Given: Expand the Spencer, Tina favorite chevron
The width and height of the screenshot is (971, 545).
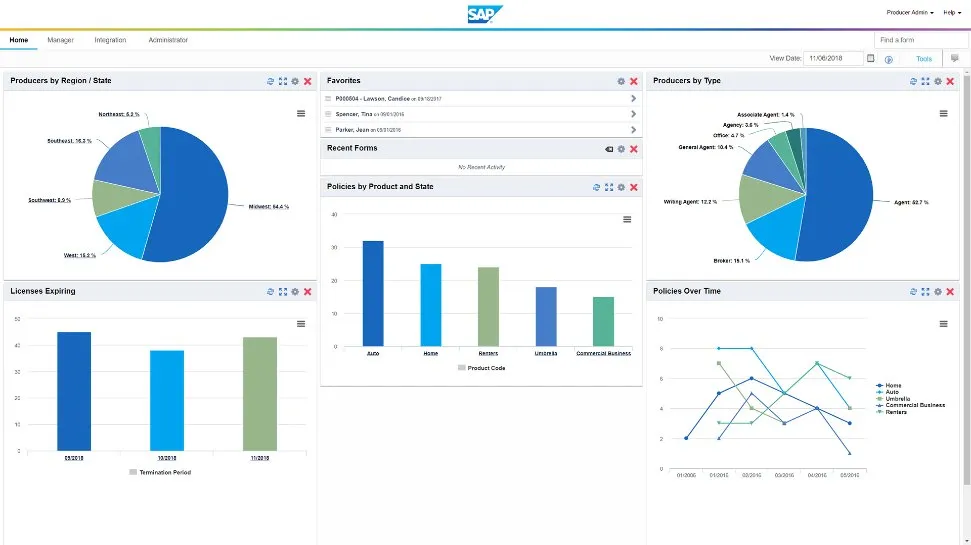Looking at the screenshot, I should pos(634,114).
